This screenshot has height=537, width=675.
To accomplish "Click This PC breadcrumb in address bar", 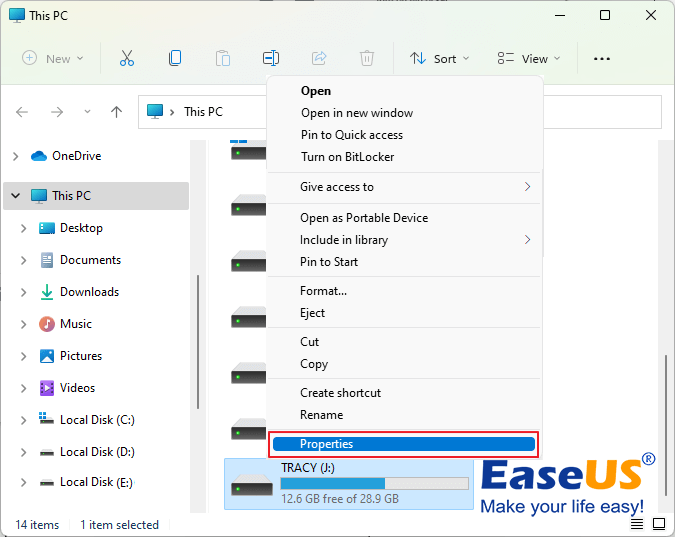I will [x=203, y=112].
